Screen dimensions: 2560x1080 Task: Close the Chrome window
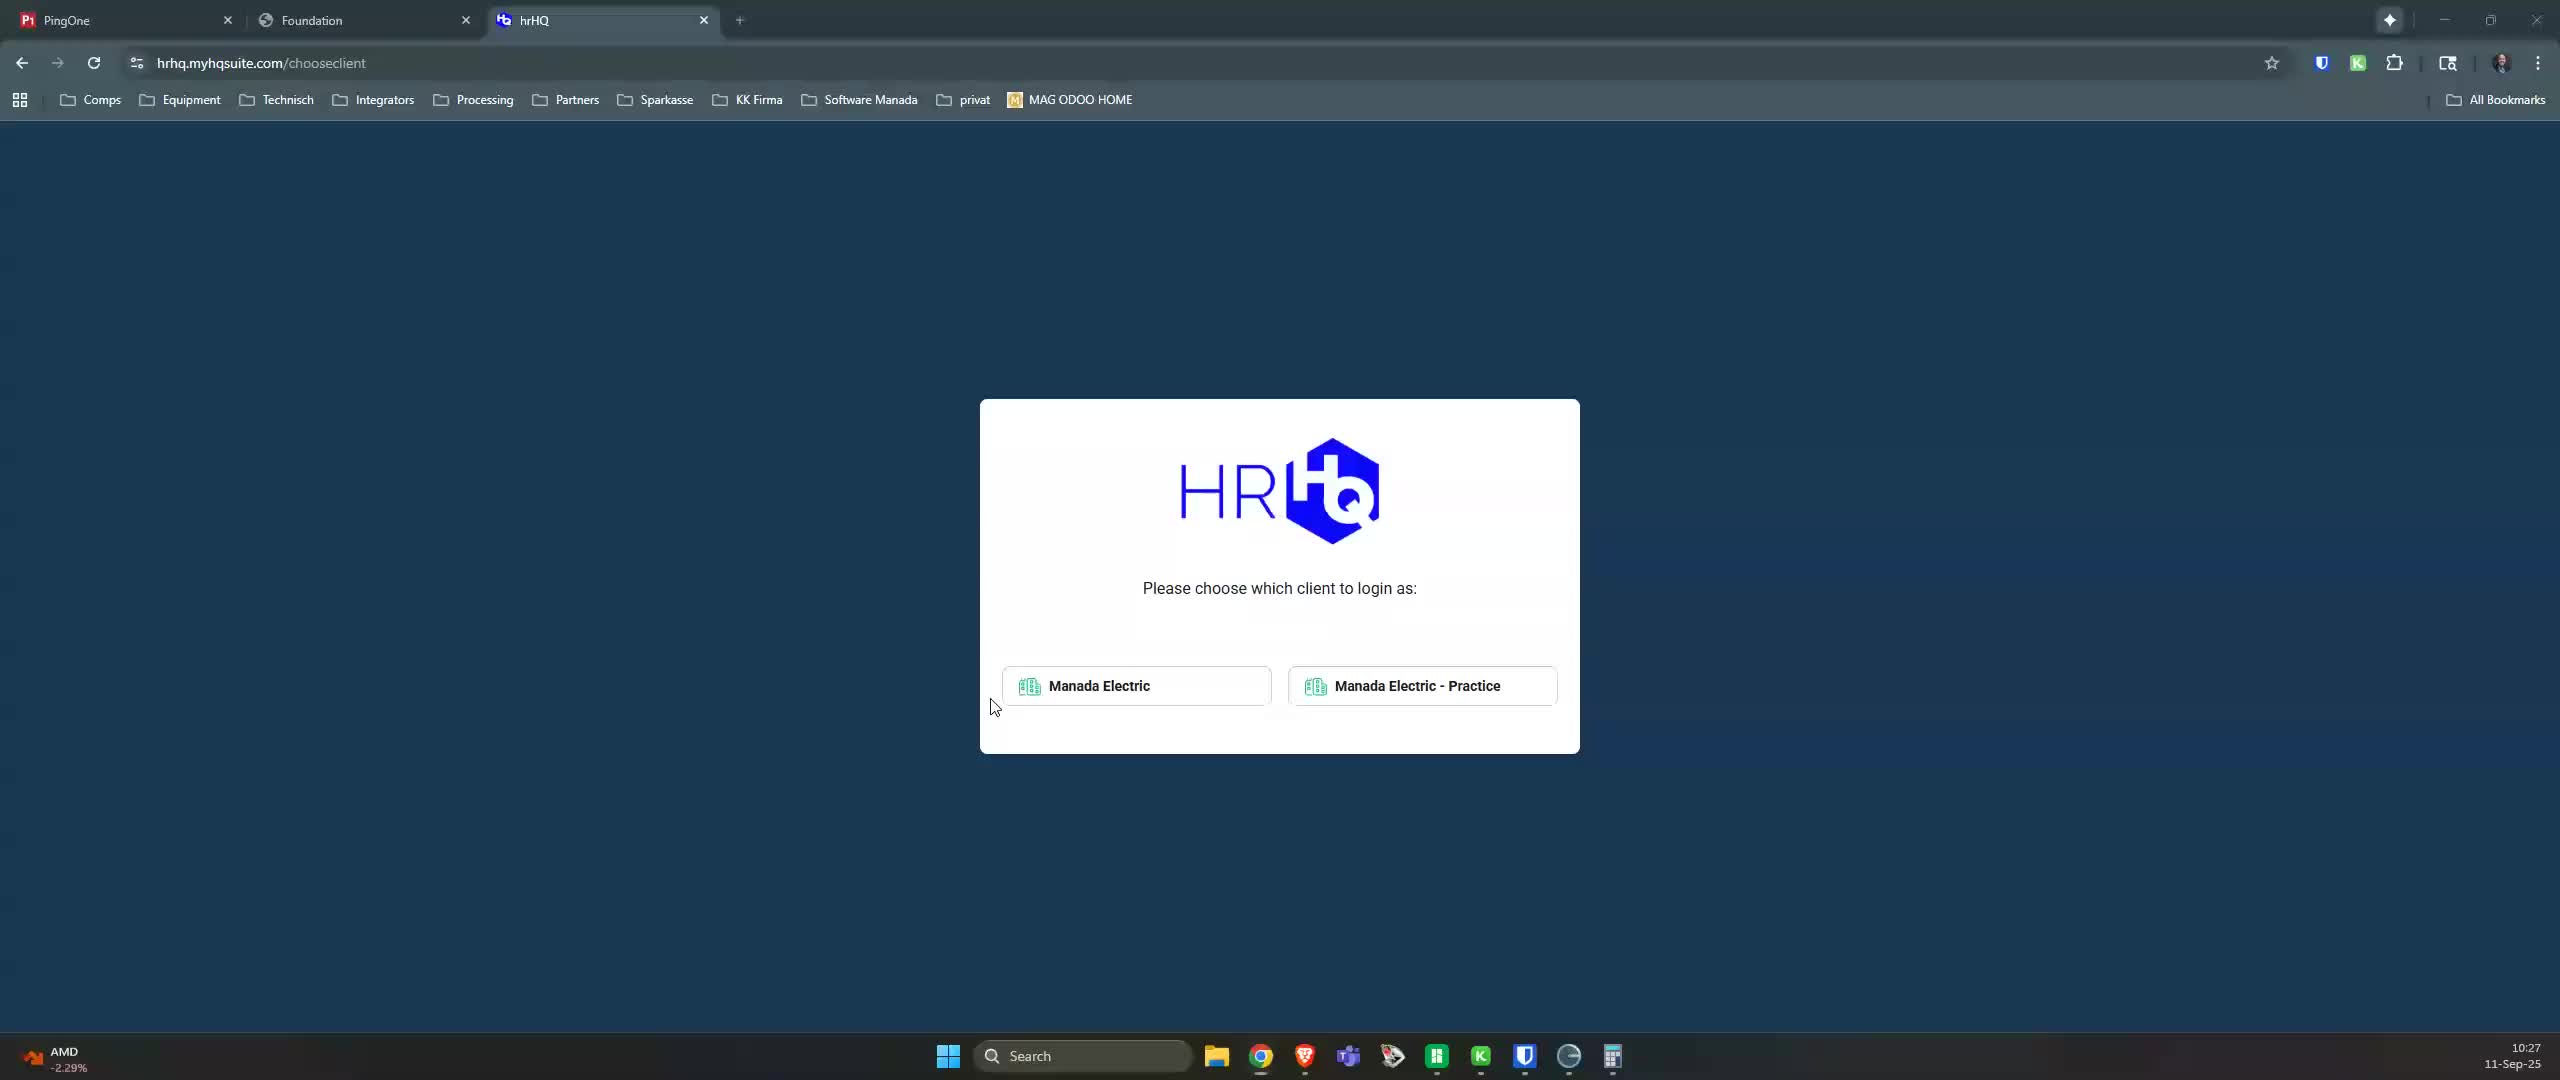(2537, 20)
